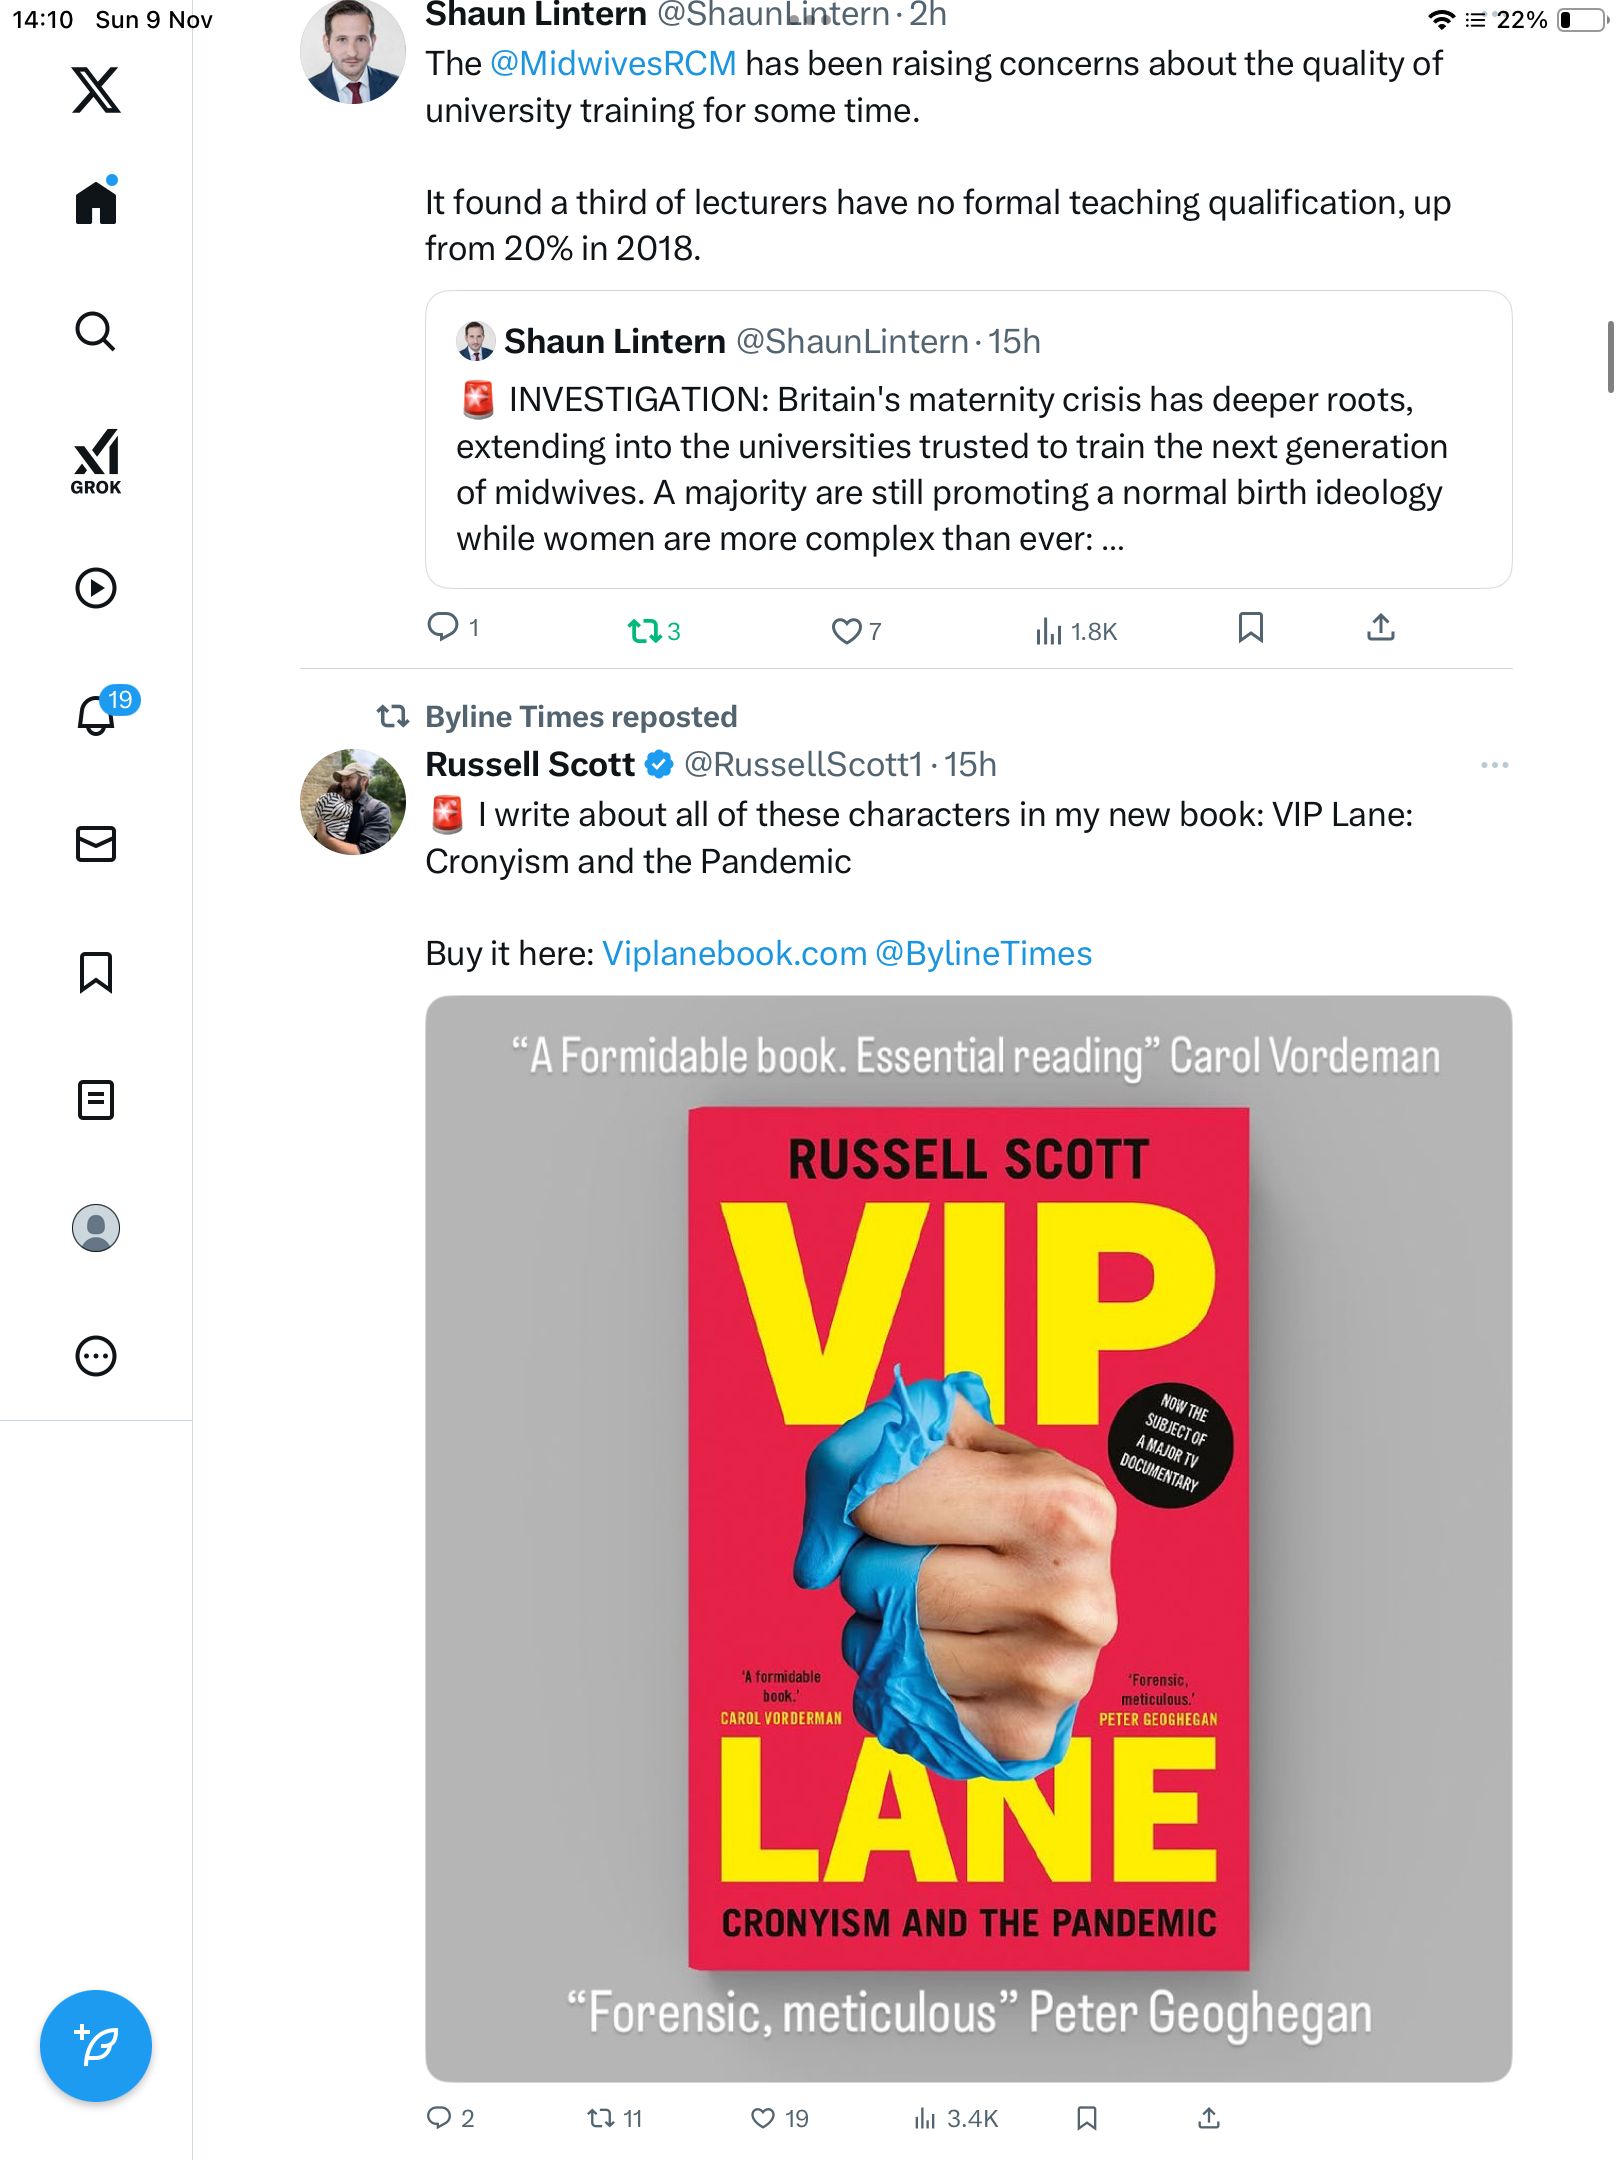Open the Search page
This screenshot has height=2160, width=1620.
coord(96,331)
